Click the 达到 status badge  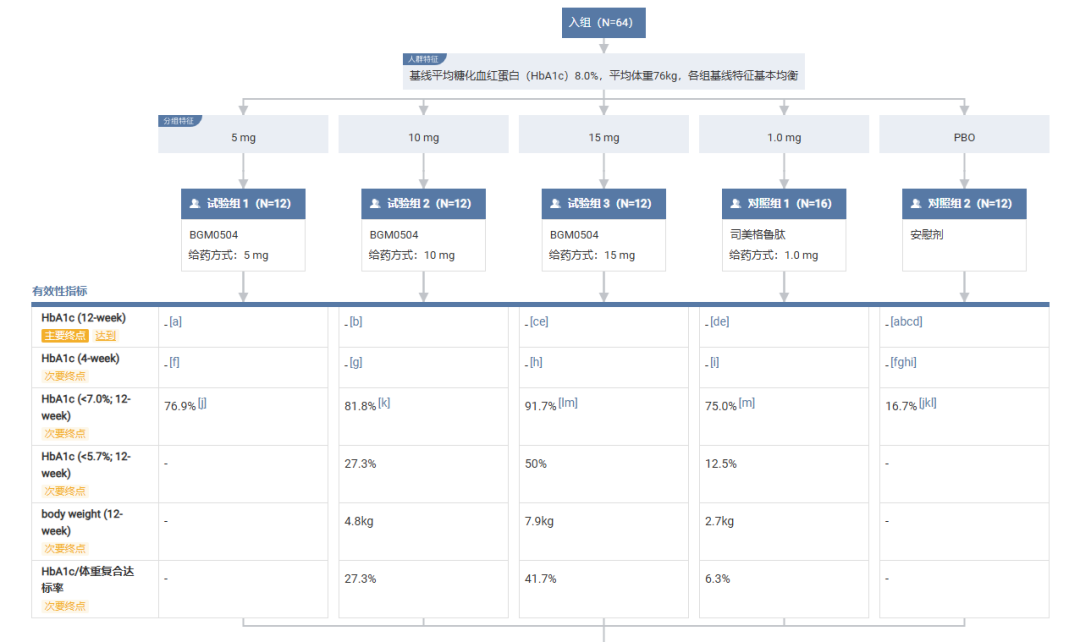point(105,336)
